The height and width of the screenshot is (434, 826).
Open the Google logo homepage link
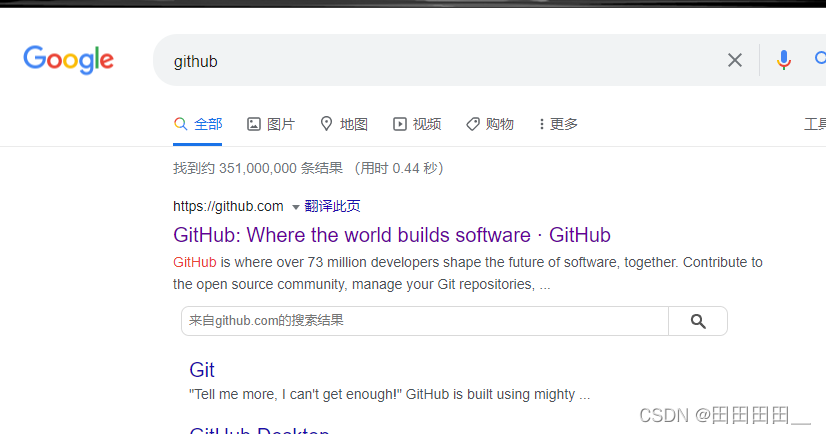coord(68,60)
